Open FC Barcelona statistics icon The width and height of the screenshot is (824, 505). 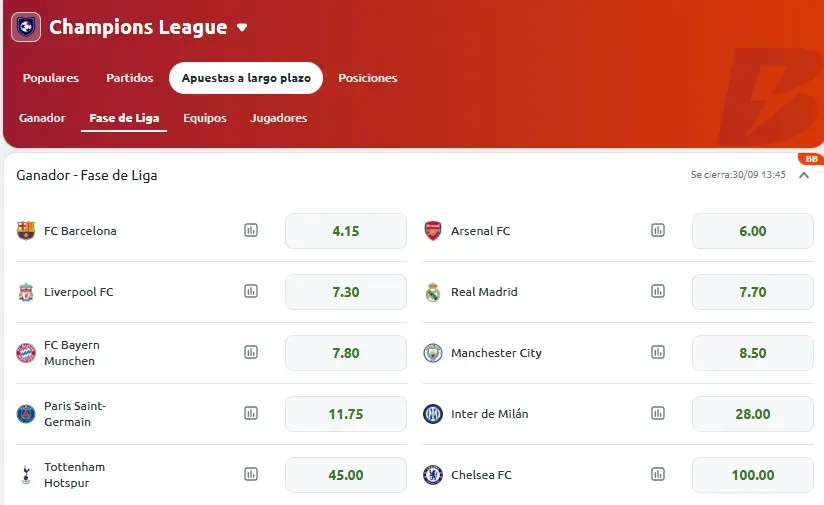click(x=251, y=230)
